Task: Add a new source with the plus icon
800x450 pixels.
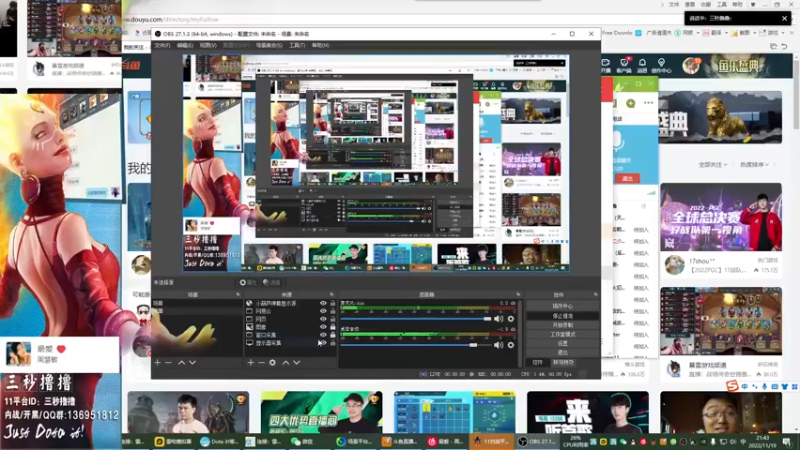Action: (x=251, y=362)
